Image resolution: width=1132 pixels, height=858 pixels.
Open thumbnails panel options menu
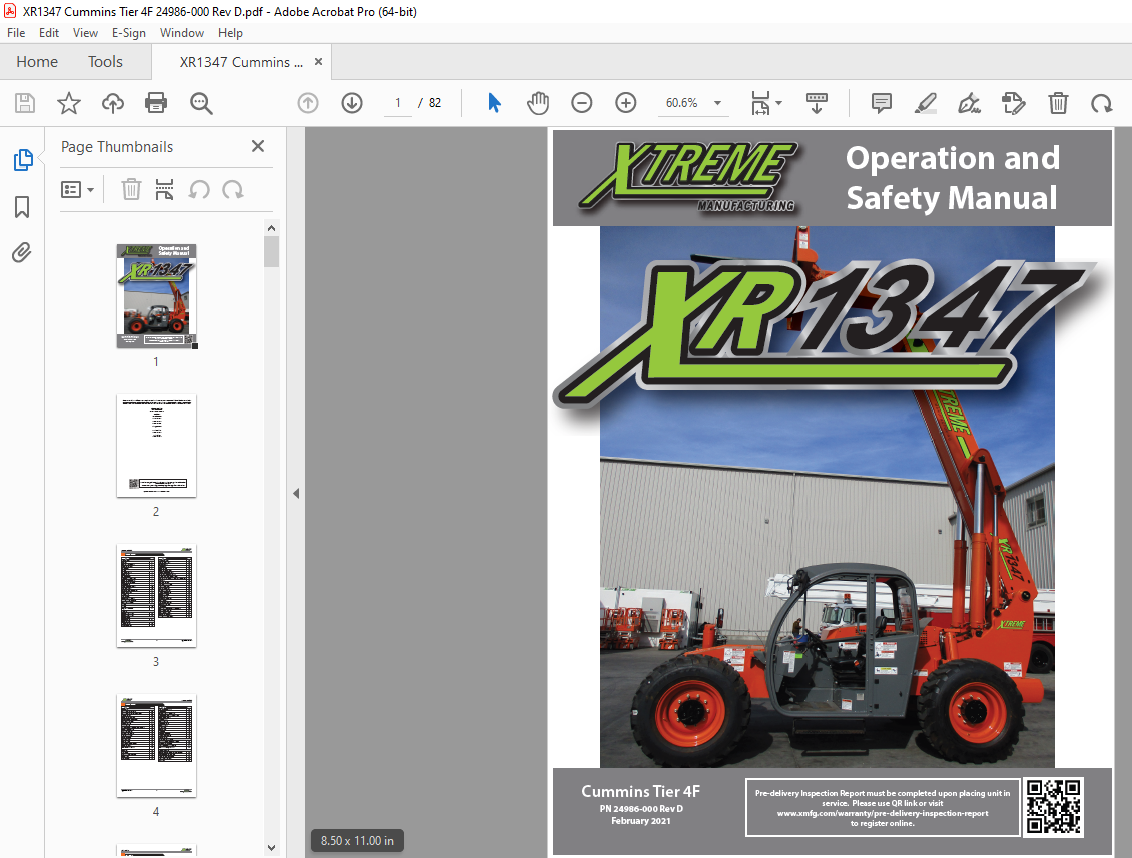pos(77,190)
